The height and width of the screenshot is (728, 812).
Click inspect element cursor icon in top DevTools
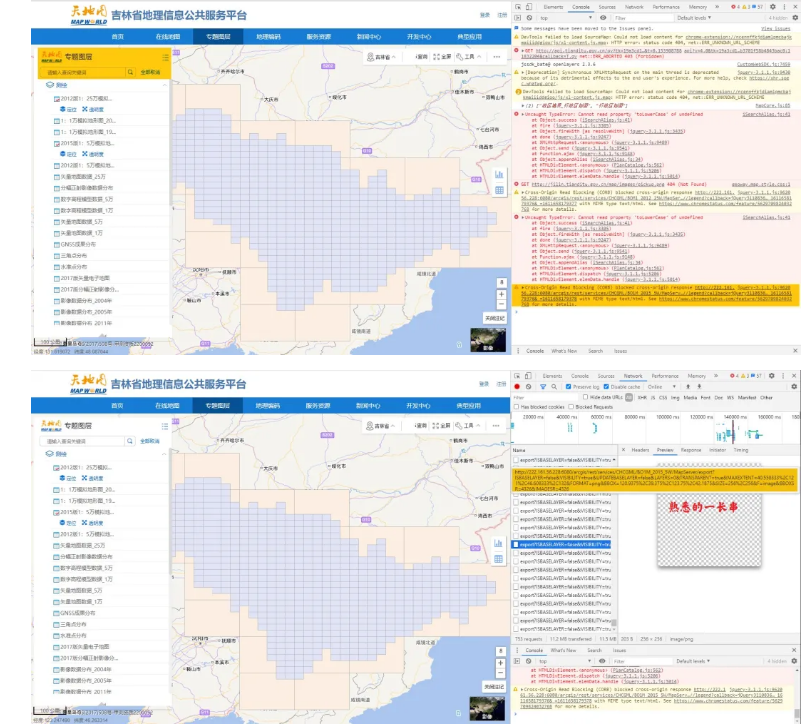[x=519, y=7]
